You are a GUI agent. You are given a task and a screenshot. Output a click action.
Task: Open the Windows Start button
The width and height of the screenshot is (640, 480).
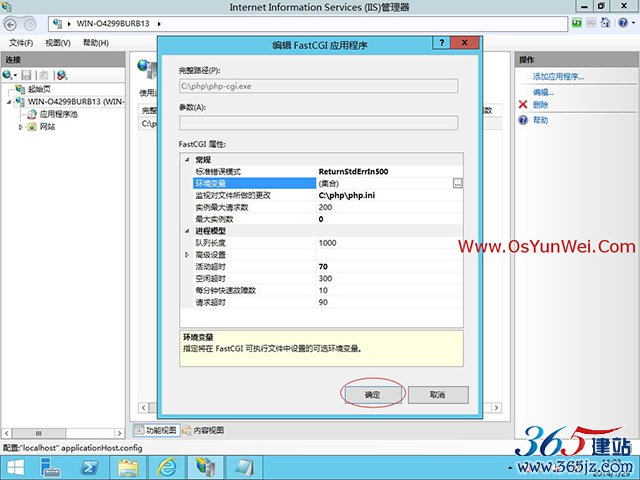coord(15,468)
